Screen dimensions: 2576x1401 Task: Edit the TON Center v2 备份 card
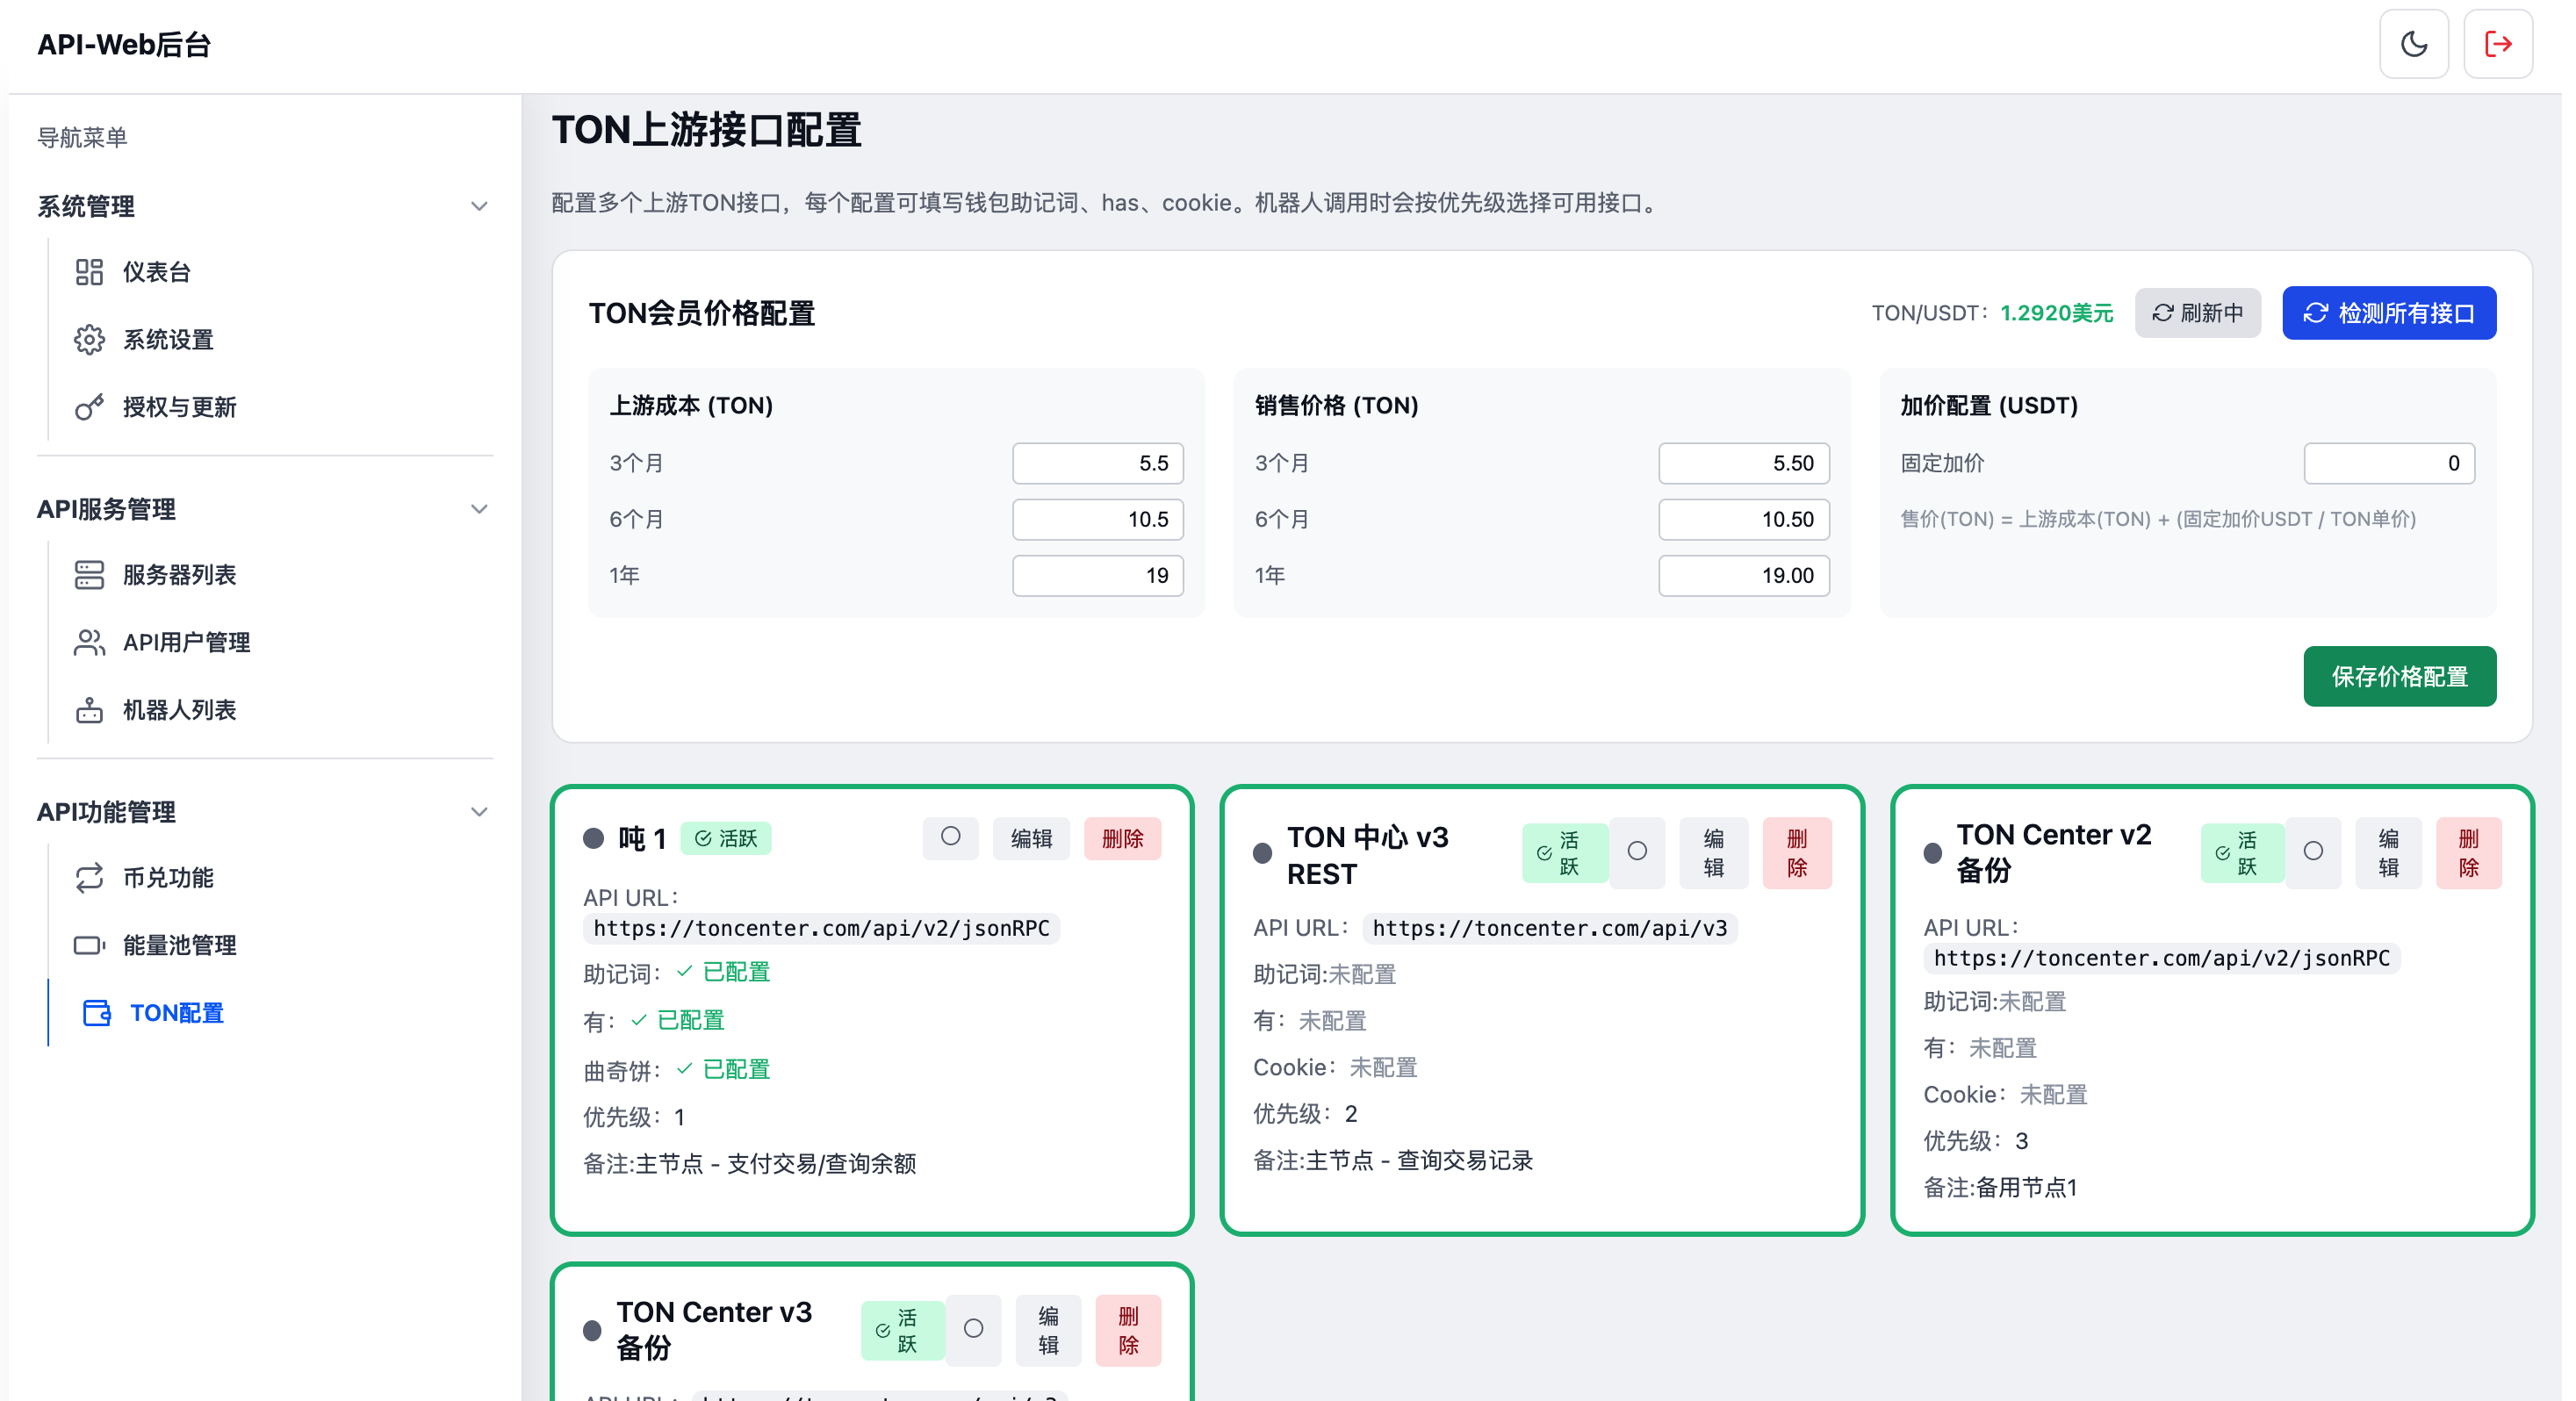tap(2388, 852)
